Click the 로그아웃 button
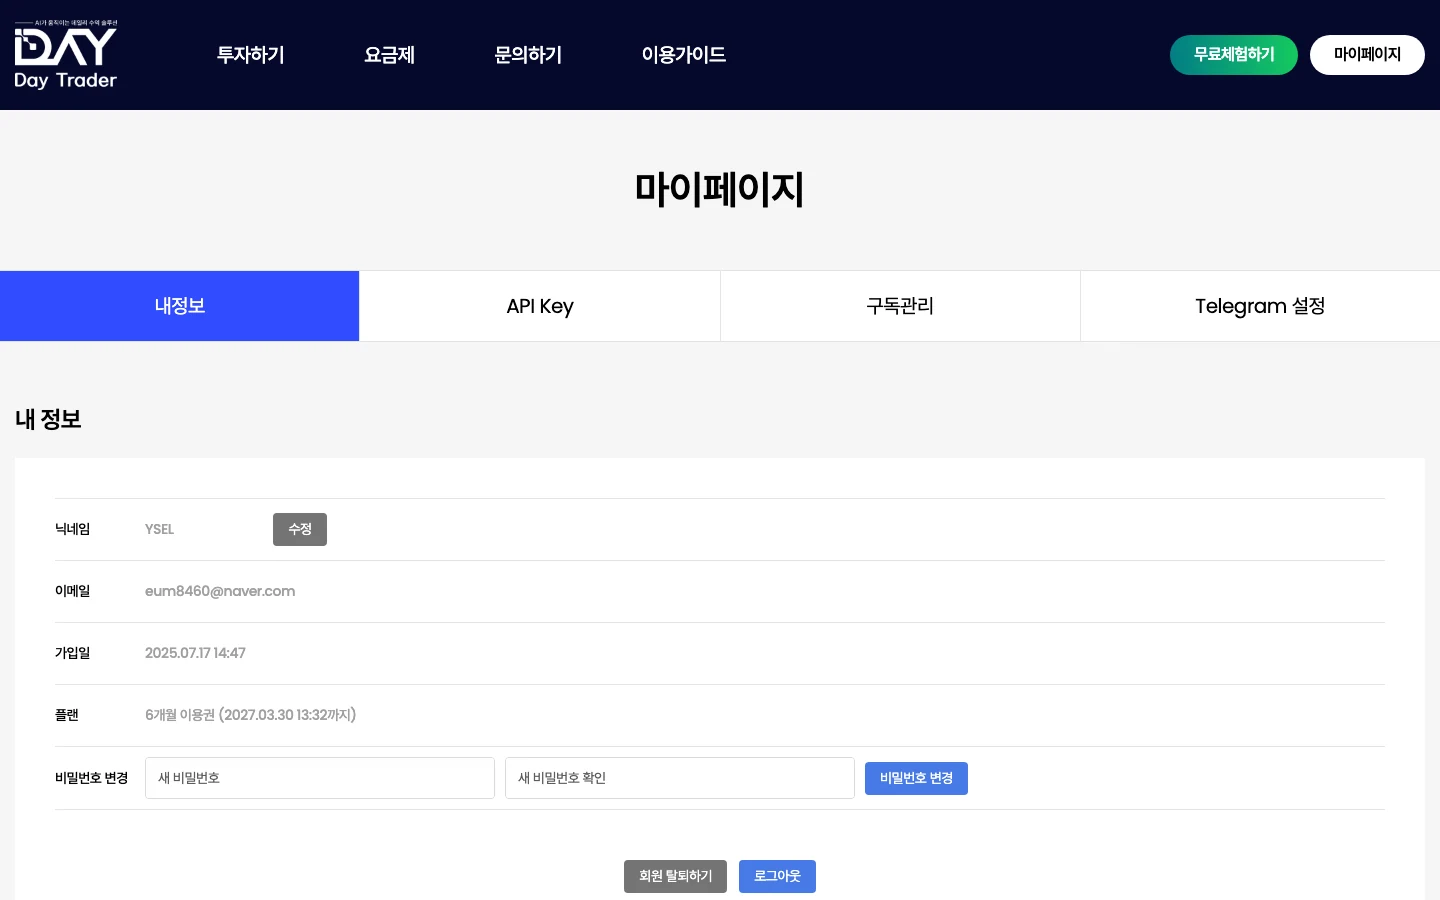Image resolution: width=1440 pixels, height=900 pixels. [777, 876]
